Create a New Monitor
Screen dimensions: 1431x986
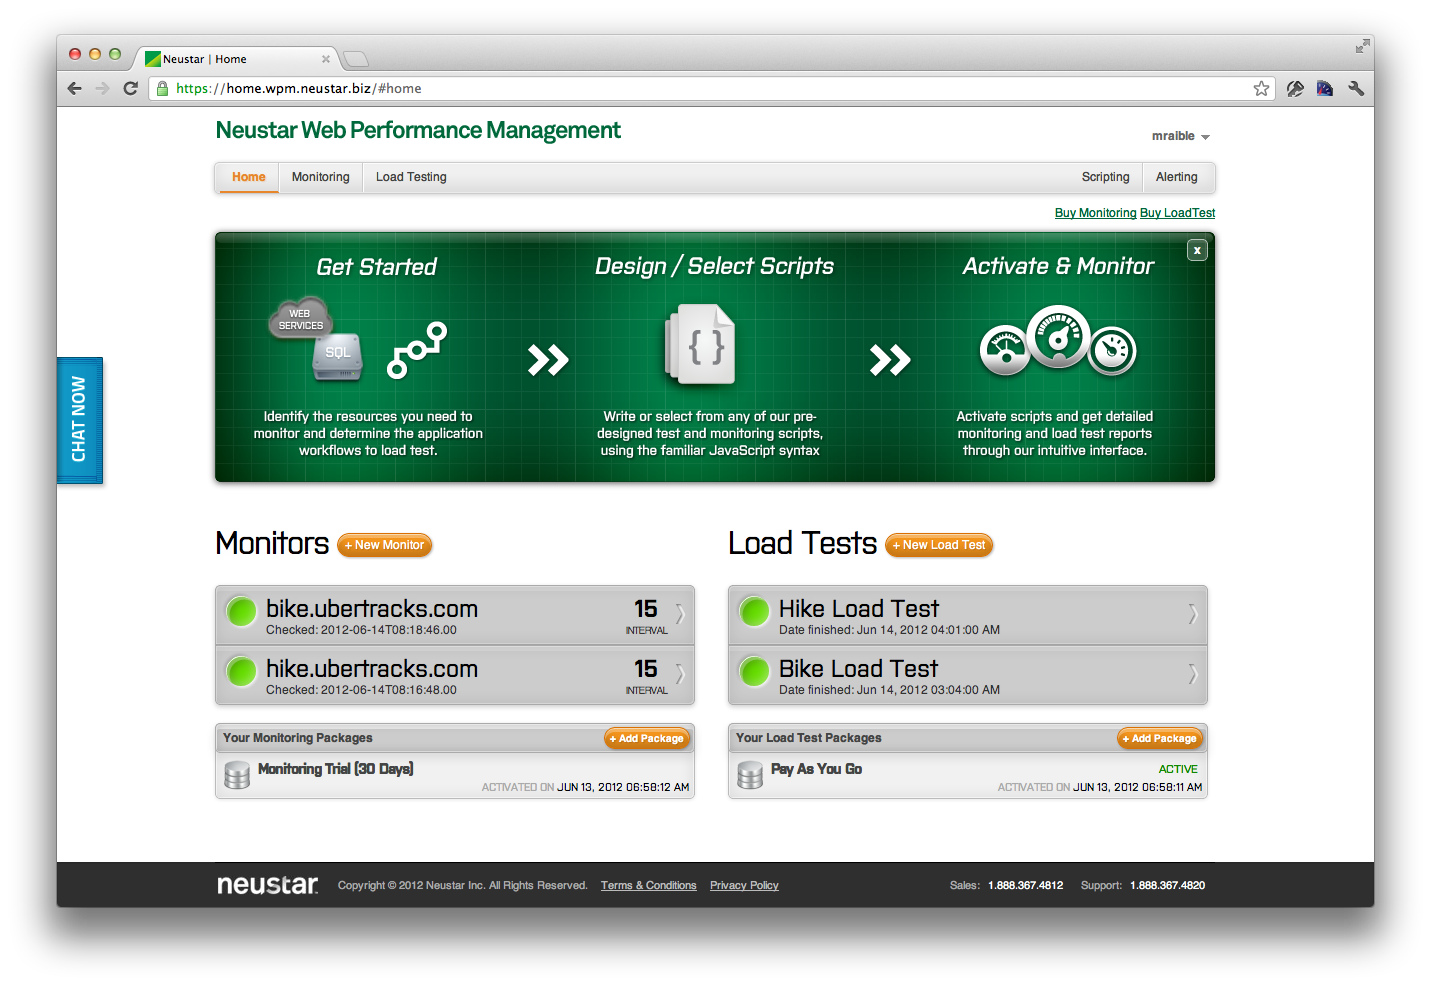[x=385, y=545]
